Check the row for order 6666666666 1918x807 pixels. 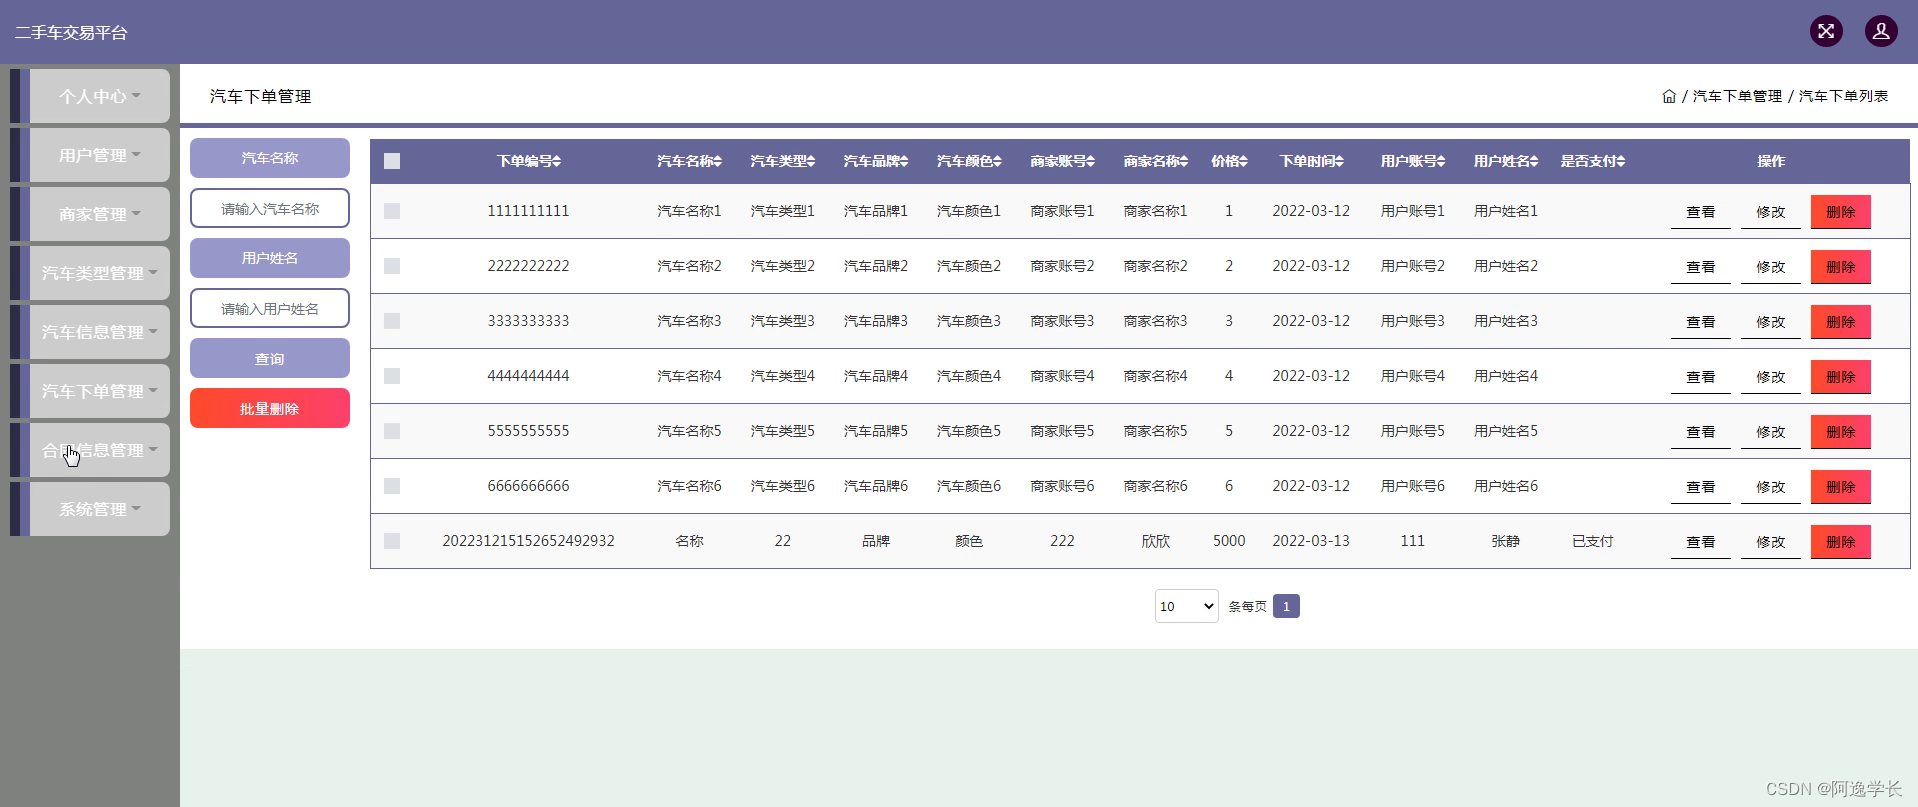point(392,486)
